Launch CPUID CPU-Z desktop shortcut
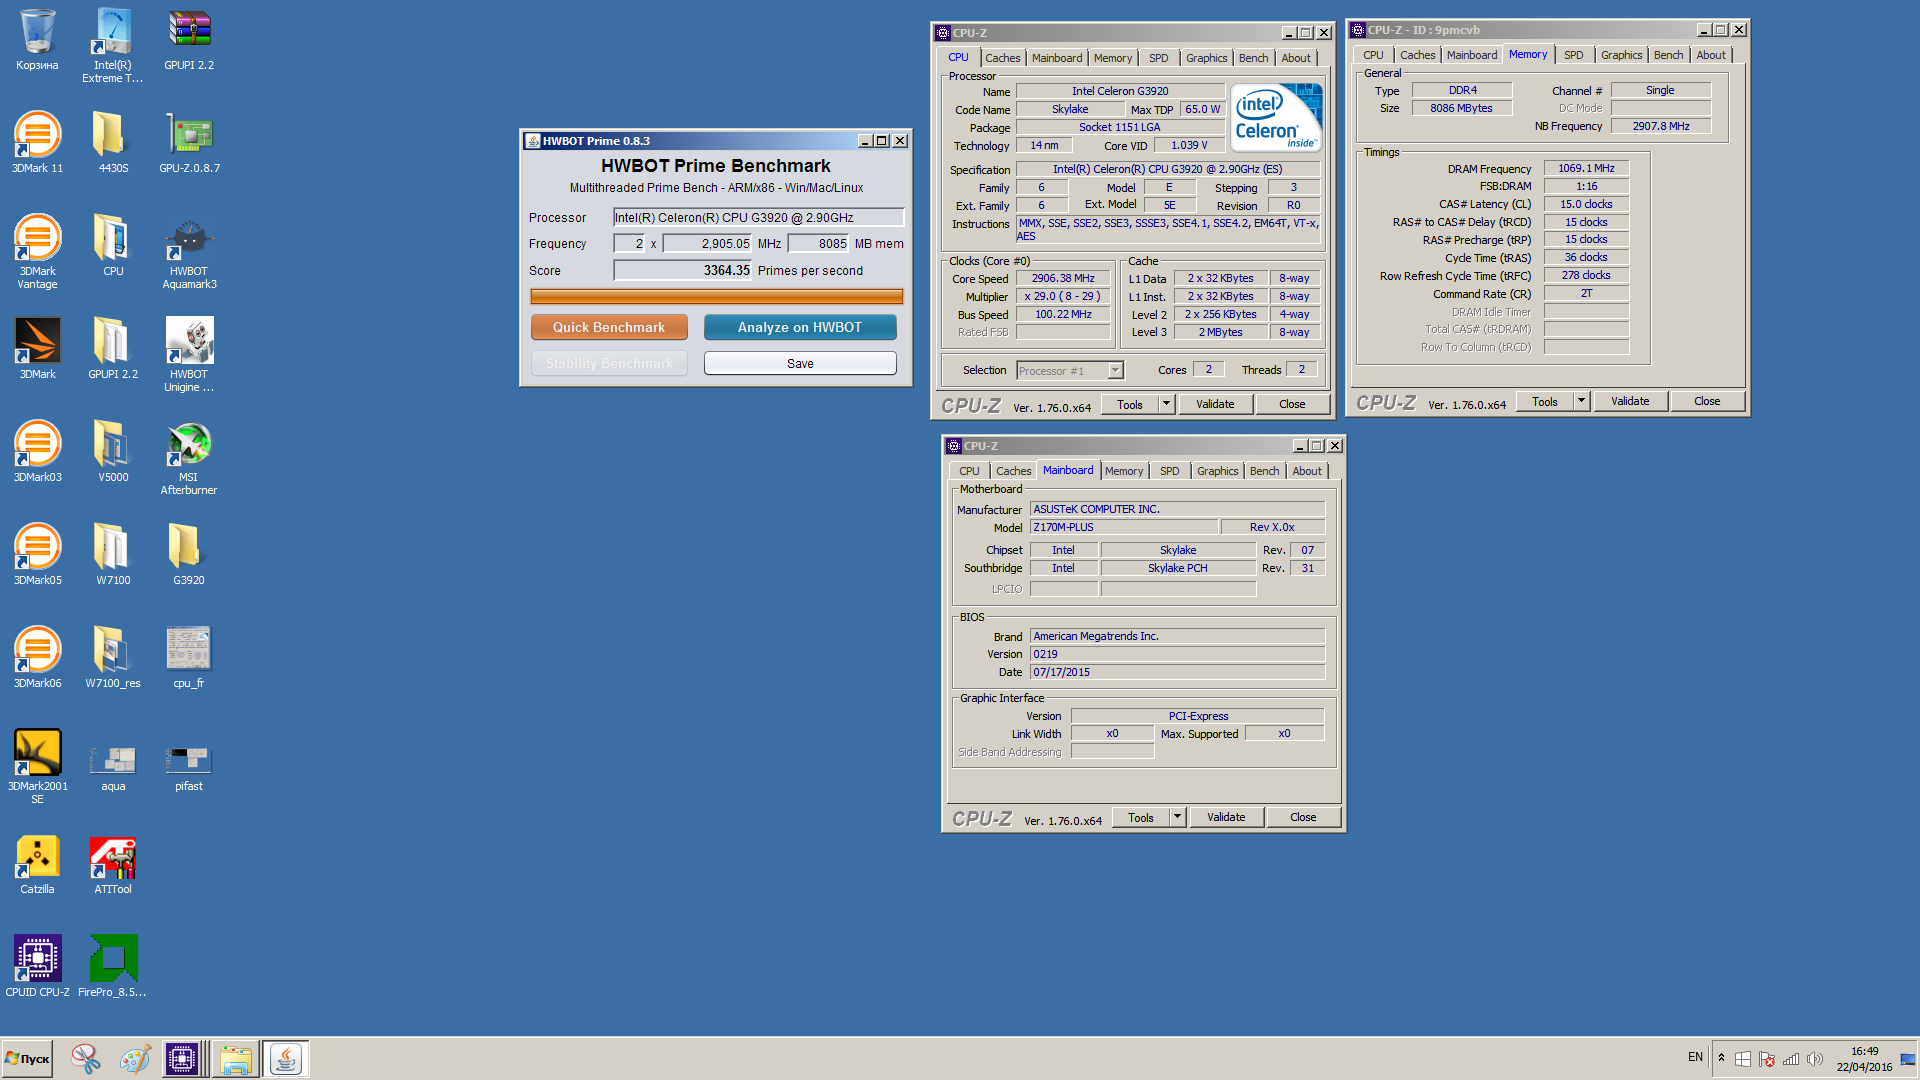Image resolution: width=1920 pixels, height=1080 pixels. (x=37, y=967)
